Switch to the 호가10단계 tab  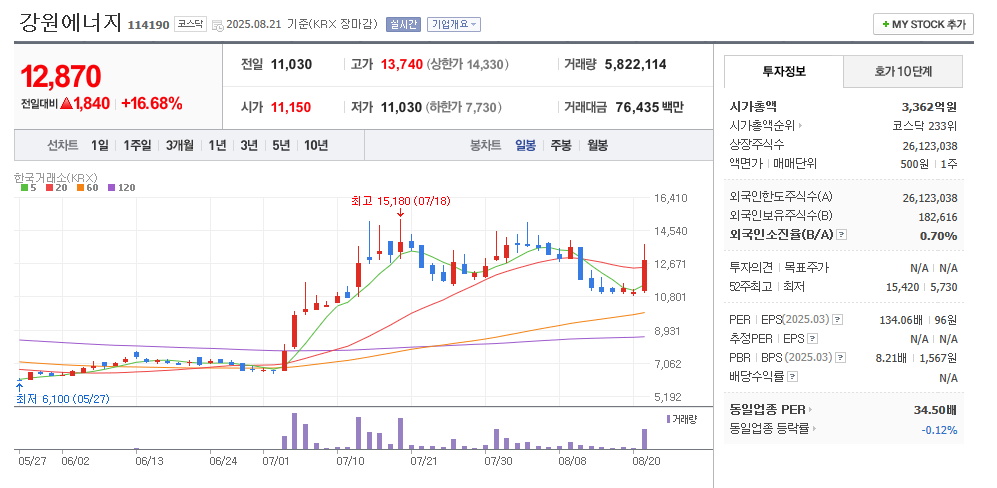[903, 71]
